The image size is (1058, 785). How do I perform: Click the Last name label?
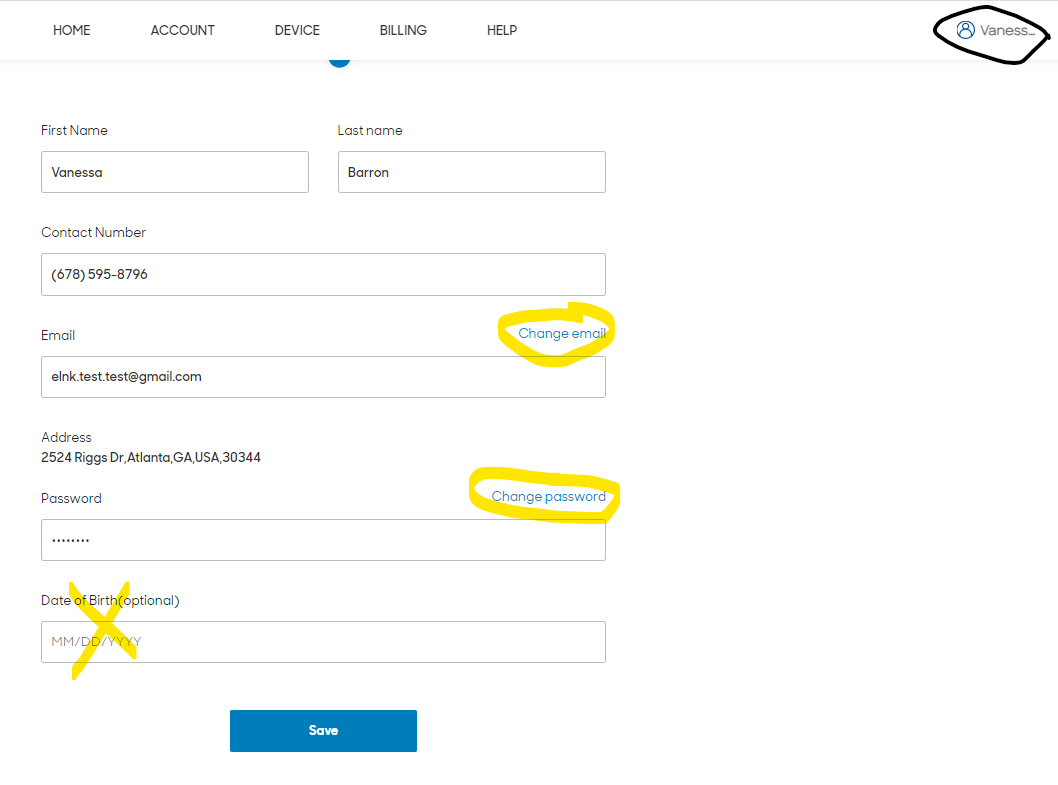point(370,130)
